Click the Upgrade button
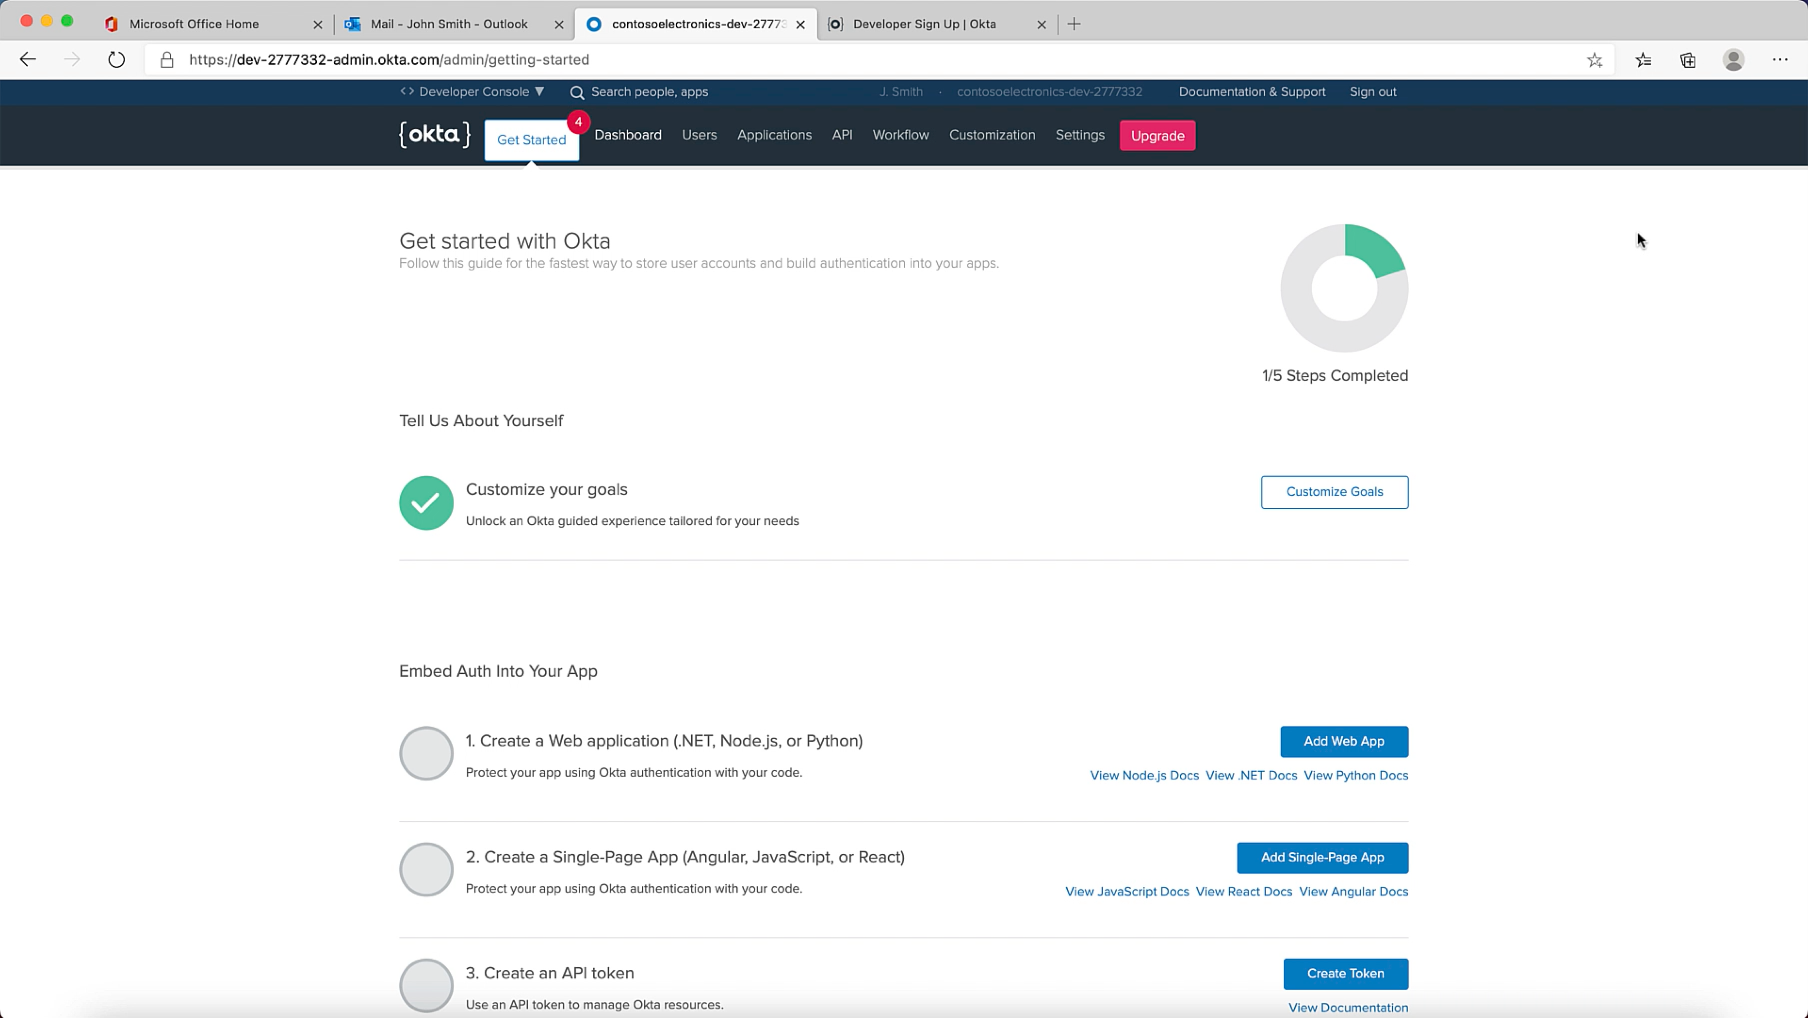This screenshot has height=1018, width=1808. [1158, 136]
